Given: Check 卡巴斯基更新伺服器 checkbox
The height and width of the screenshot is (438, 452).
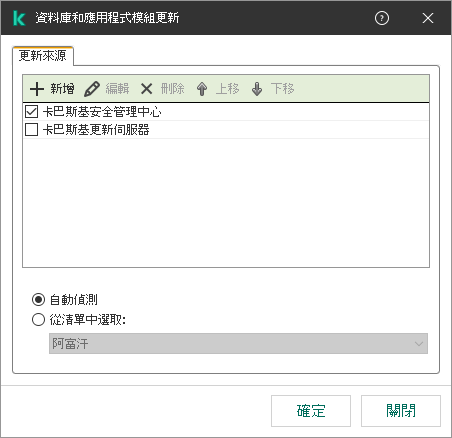Looking at the screenshot, I should coord(31,129).
